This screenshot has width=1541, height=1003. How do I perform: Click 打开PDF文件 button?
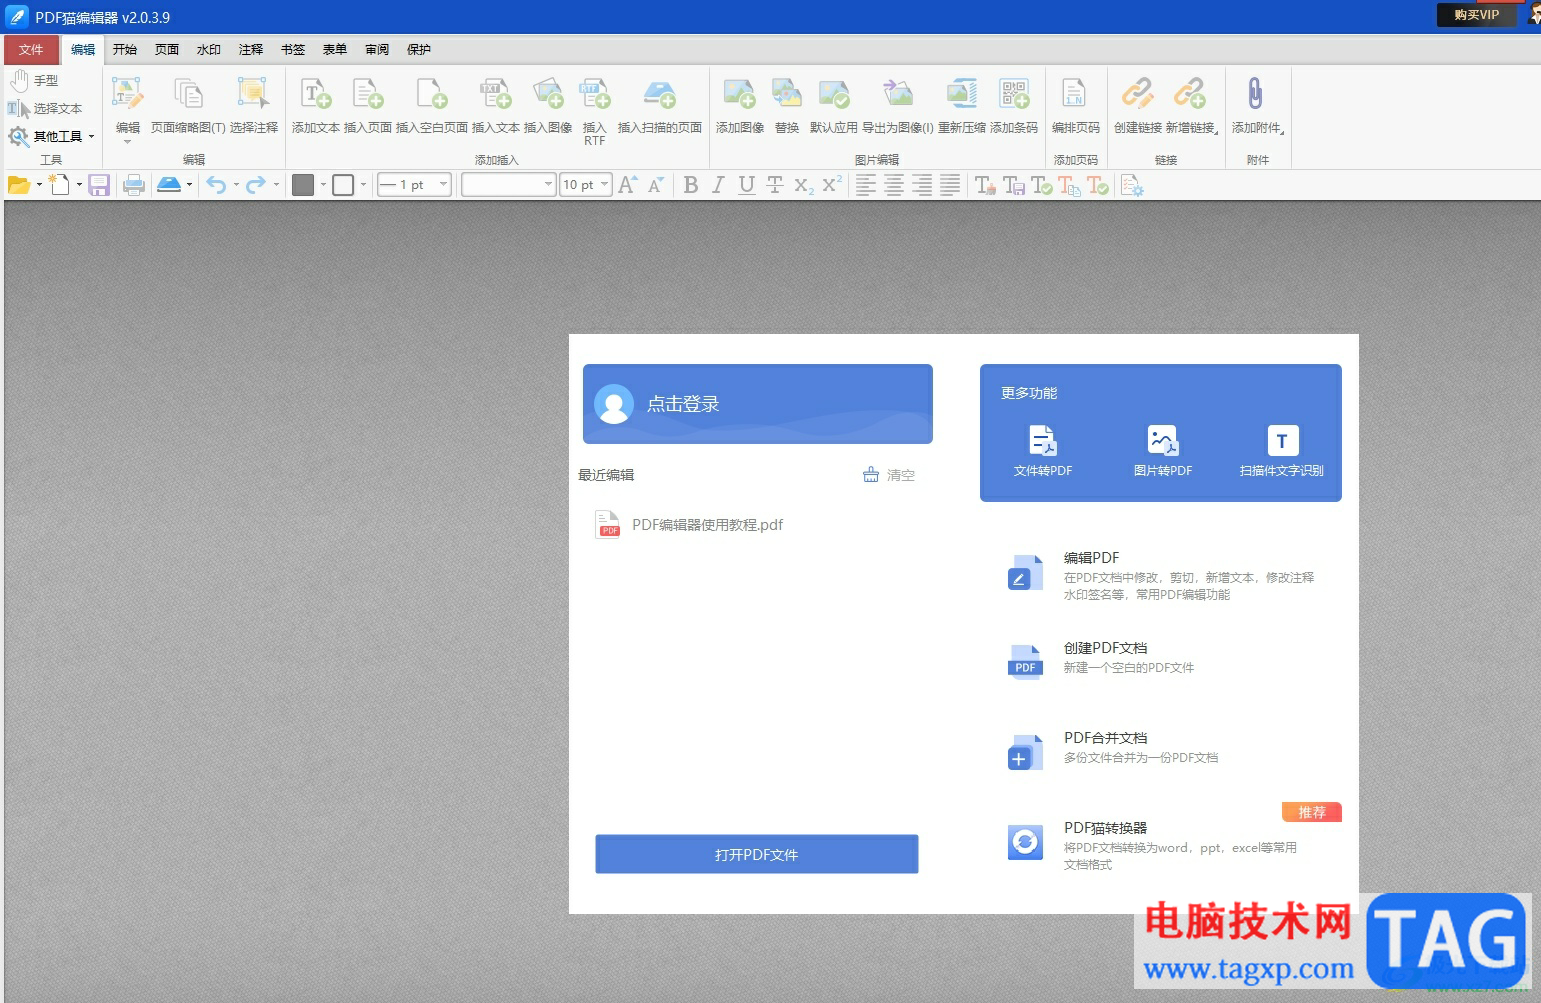(x=757, y=854)
